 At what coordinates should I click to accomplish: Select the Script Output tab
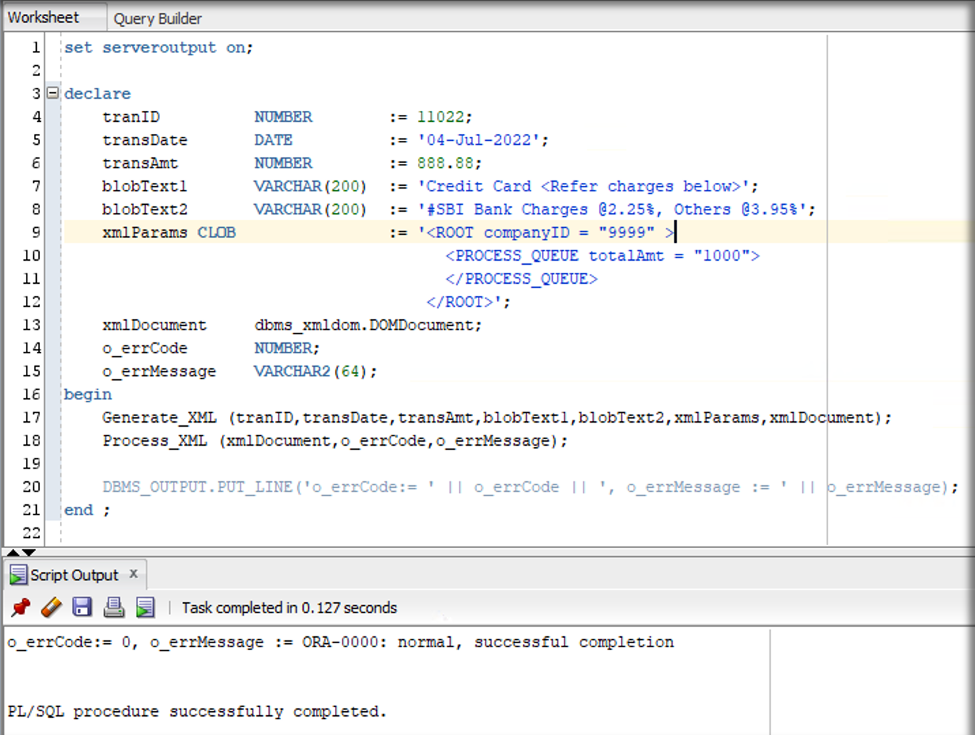[74, 575]
